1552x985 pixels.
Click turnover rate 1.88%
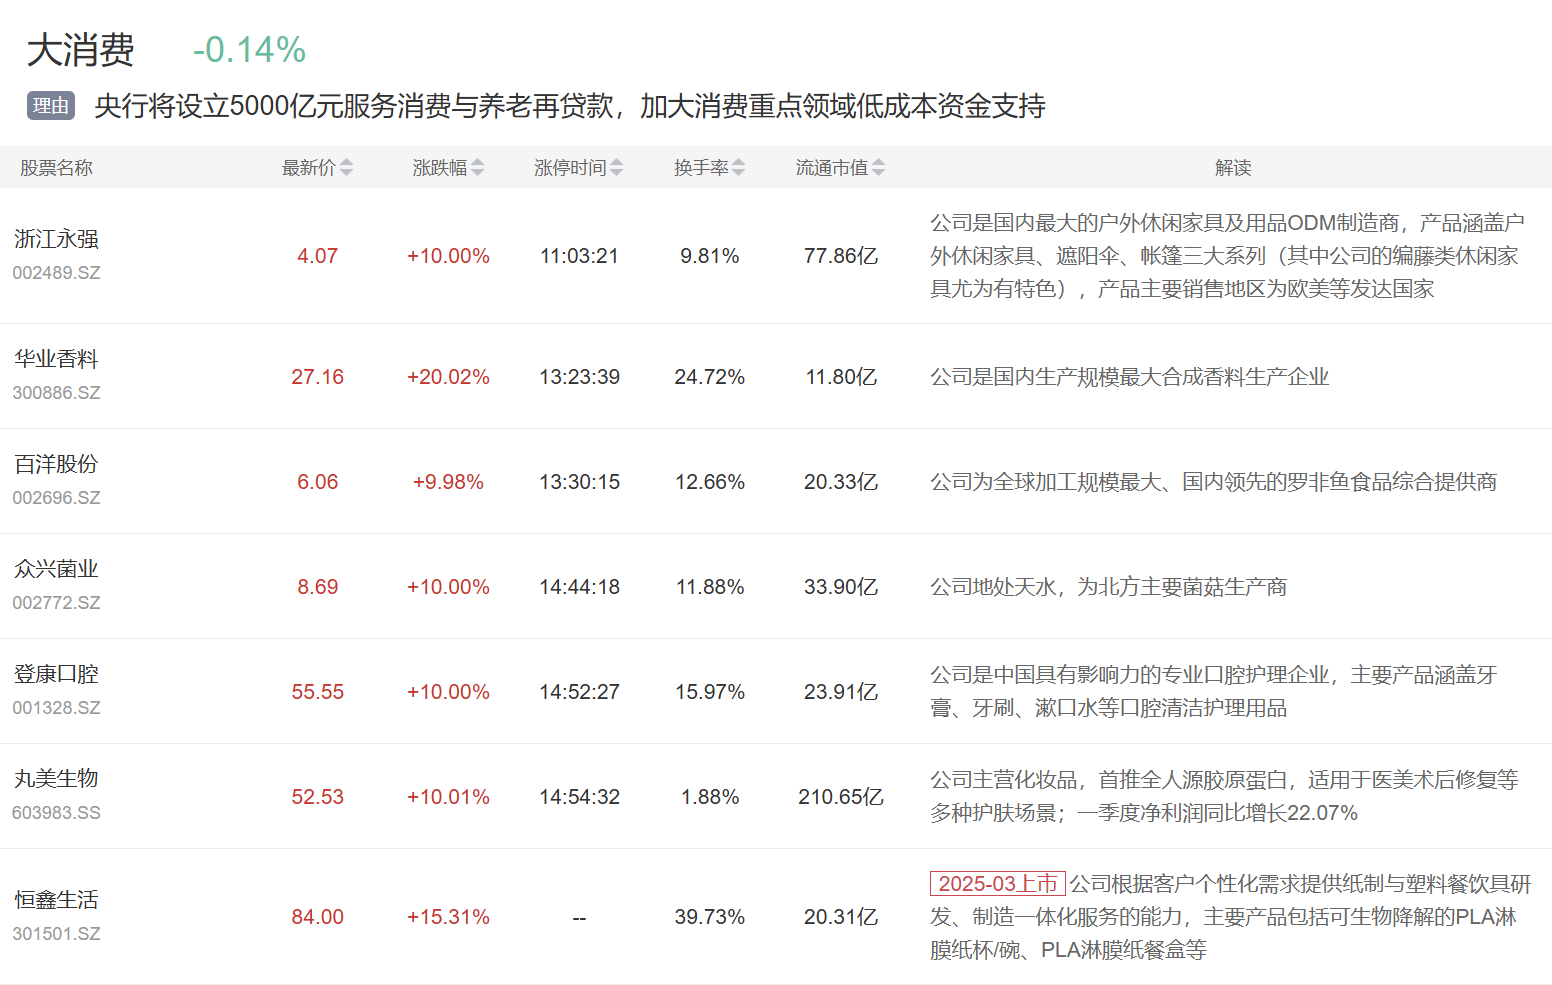[709, 797]
